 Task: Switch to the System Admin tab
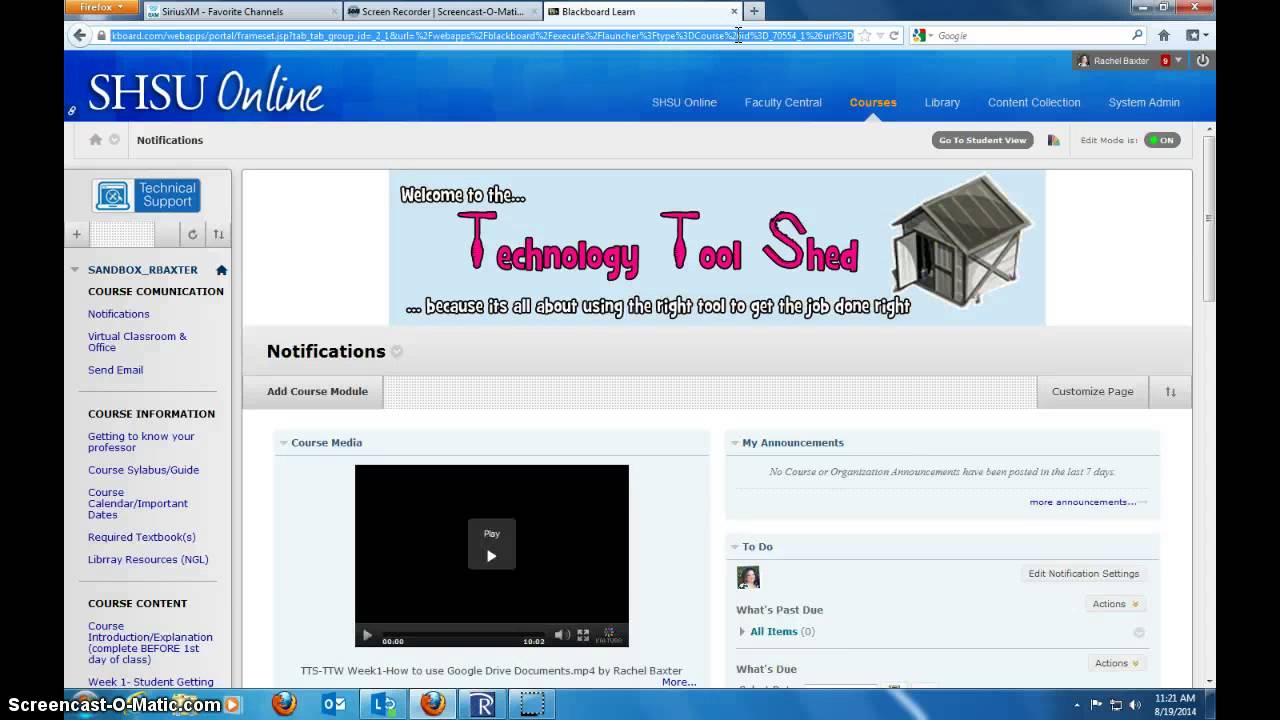pyautogui.click(x=1144, y=102)
